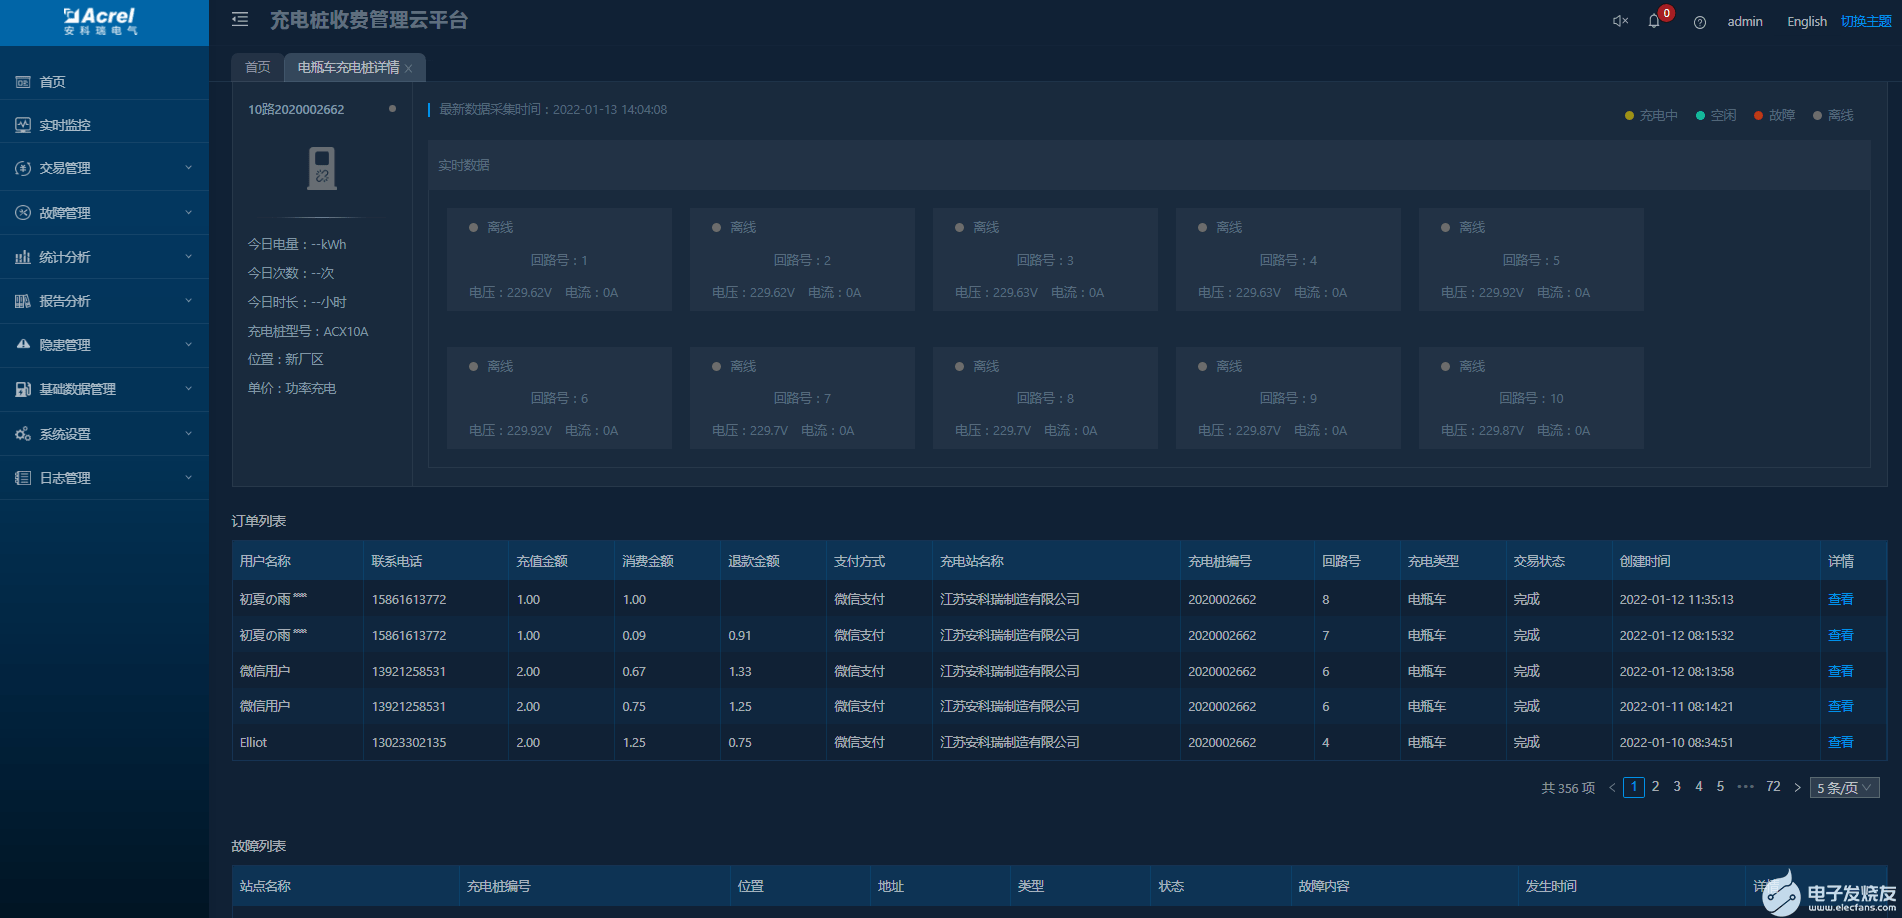Switch to the 首页 tab

(257, 67)
